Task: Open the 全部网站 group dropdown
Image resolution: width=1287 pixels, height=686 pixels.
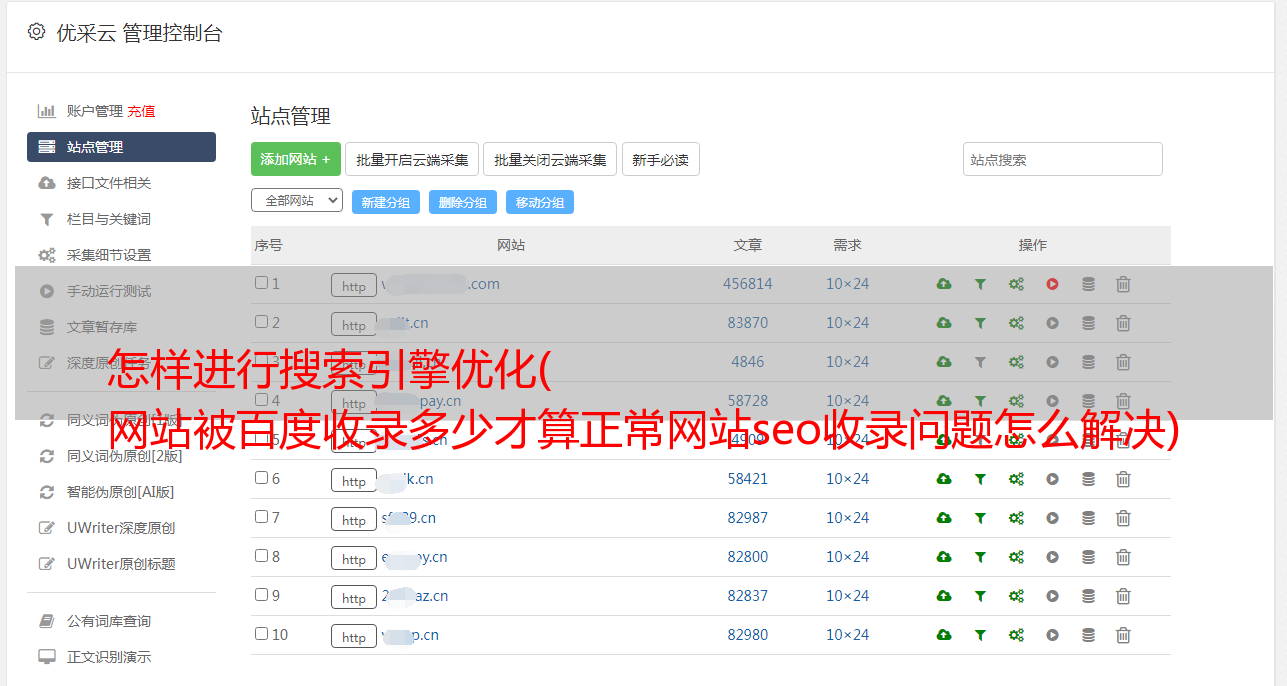Action: pyautogui.click(x=296, y=201)
